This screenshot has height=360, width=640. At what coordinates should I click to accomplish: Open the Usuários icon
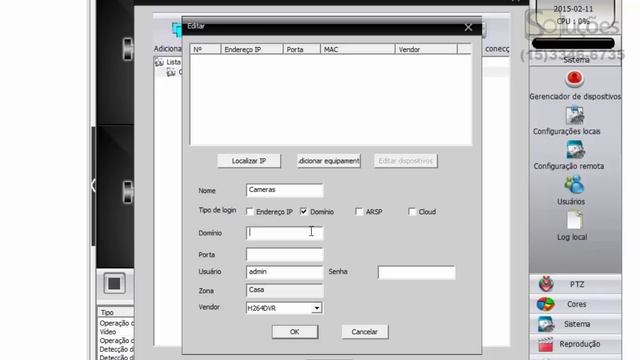tap(574, 185)
